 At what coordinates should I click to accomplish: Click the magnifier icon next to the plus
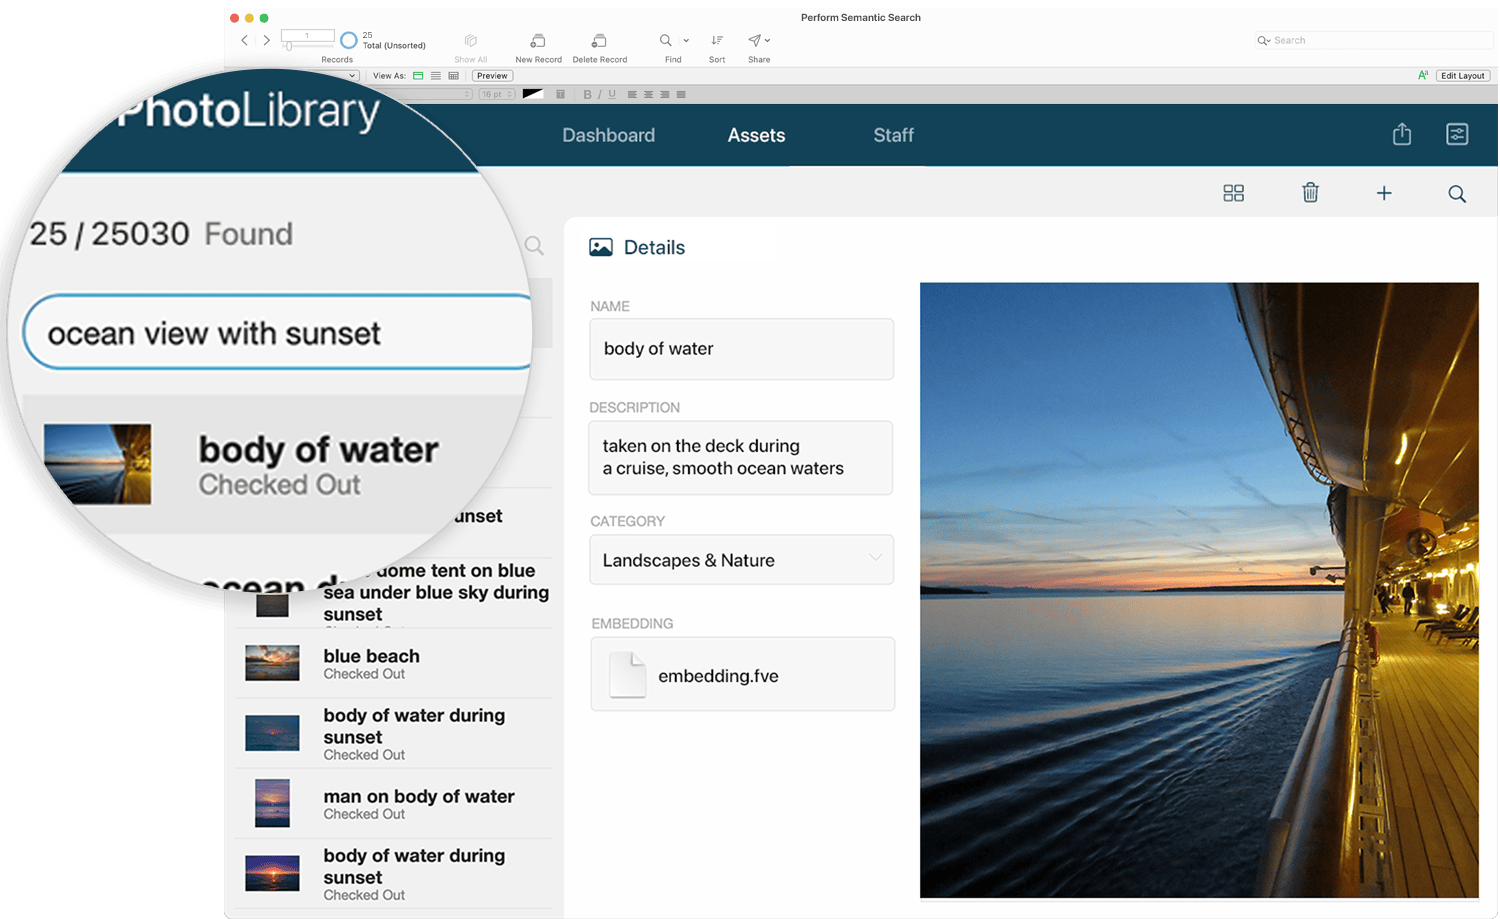(x=1457, y=194)
